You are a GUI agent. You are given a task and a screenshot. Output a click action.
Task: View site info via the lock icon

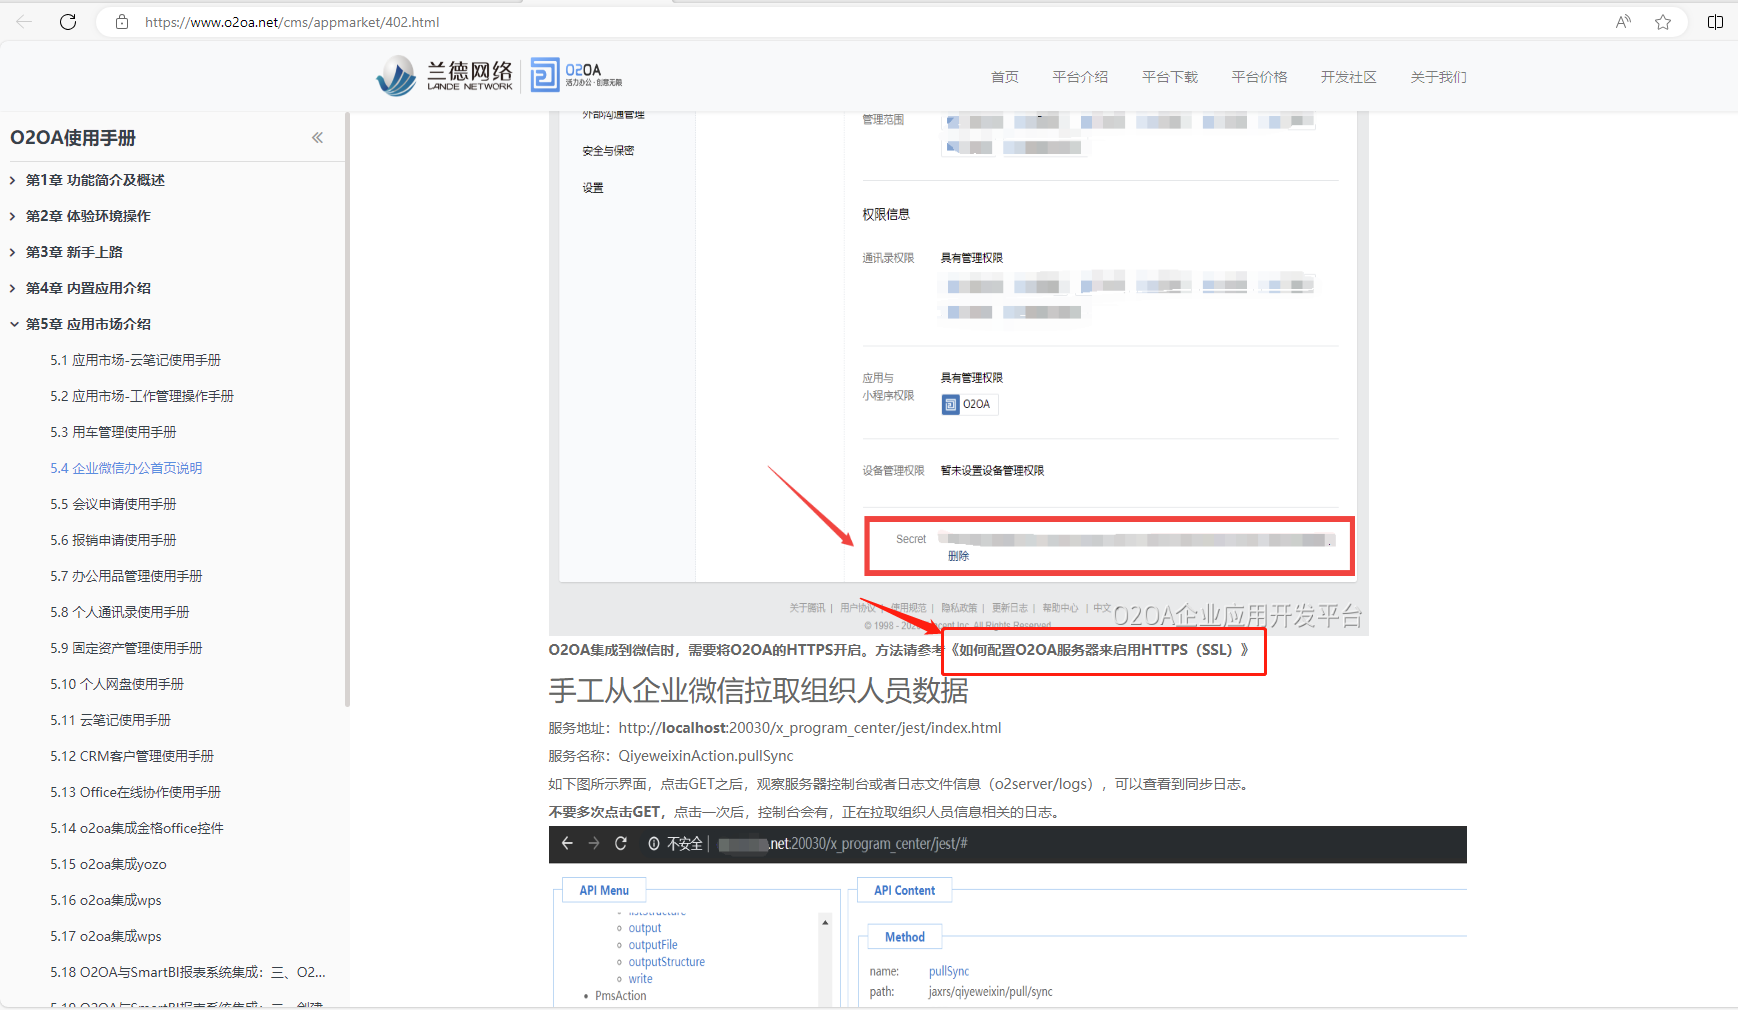pos(122,22)
